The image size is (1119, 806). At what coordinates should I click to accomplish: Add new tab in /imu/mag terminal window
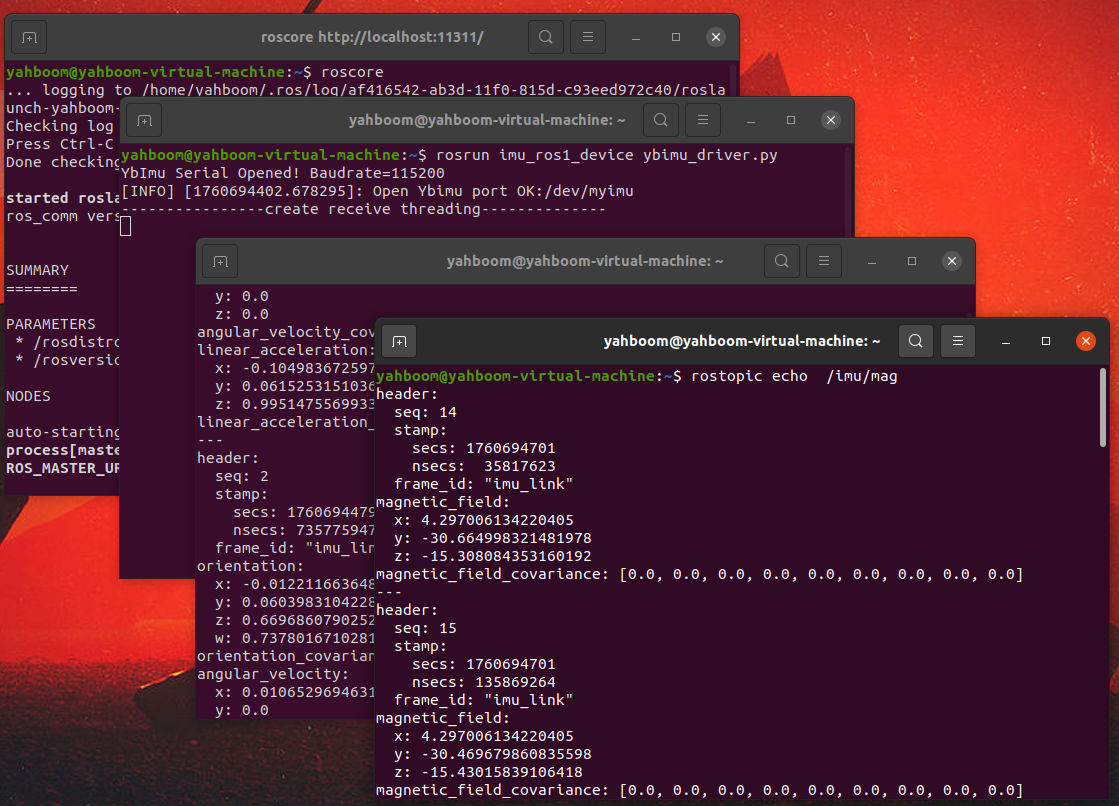point(400,341)
